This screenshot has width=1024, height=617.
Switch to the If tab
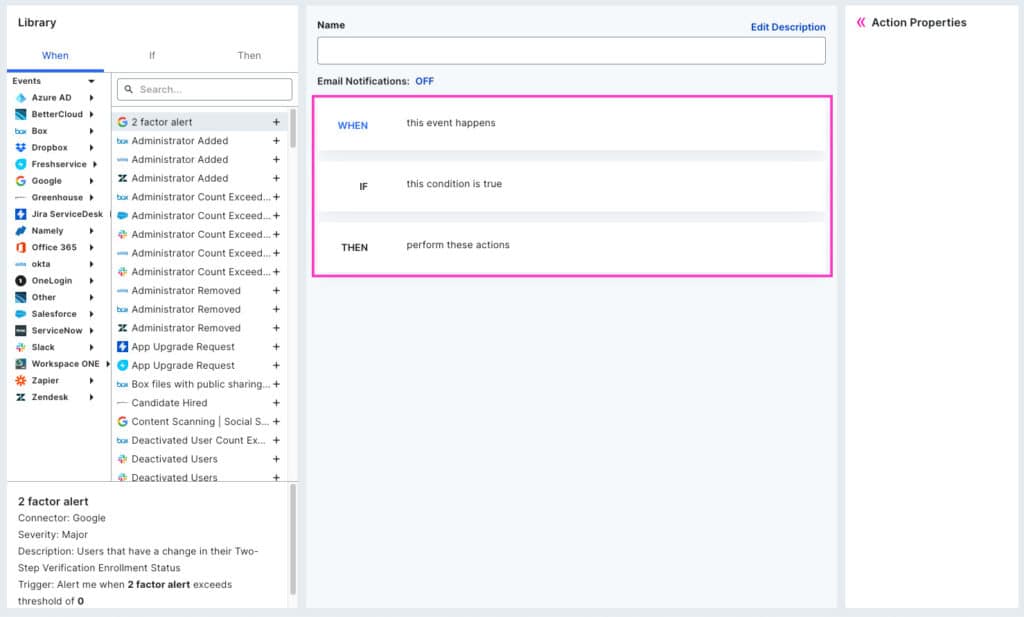152,55
